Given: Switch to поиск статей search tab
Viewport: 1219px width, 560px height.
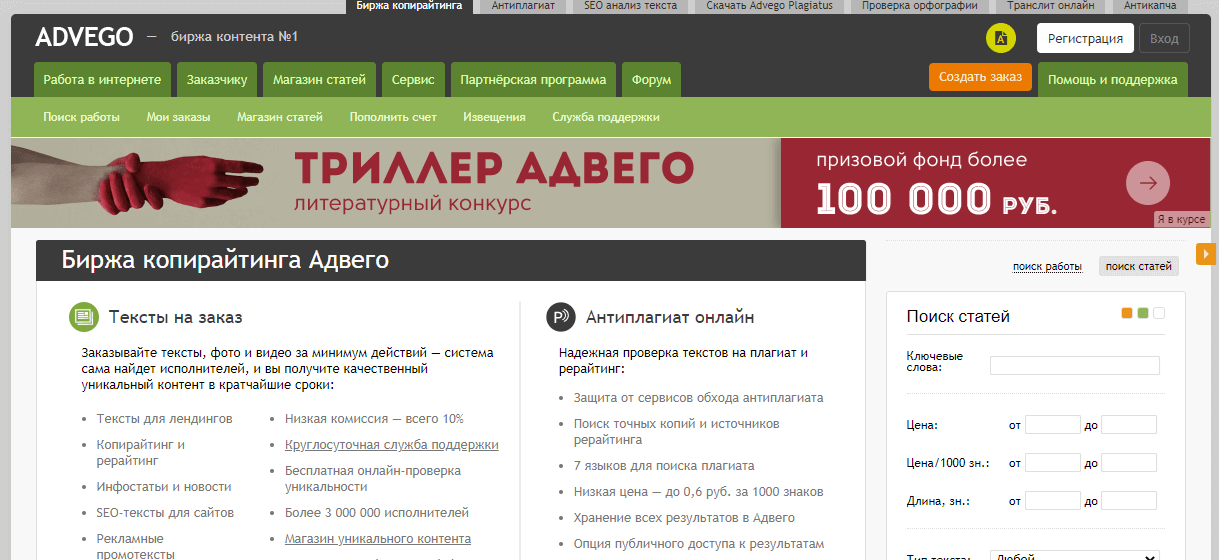Looking at the screenshot, I should pyautogui.click(x=1138, y=266).
